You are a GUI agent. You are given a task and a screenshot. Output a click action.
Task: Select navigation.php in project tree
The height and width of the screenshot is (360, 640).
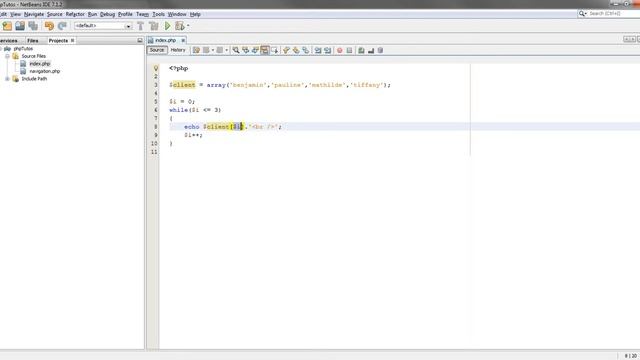point(45,71)
